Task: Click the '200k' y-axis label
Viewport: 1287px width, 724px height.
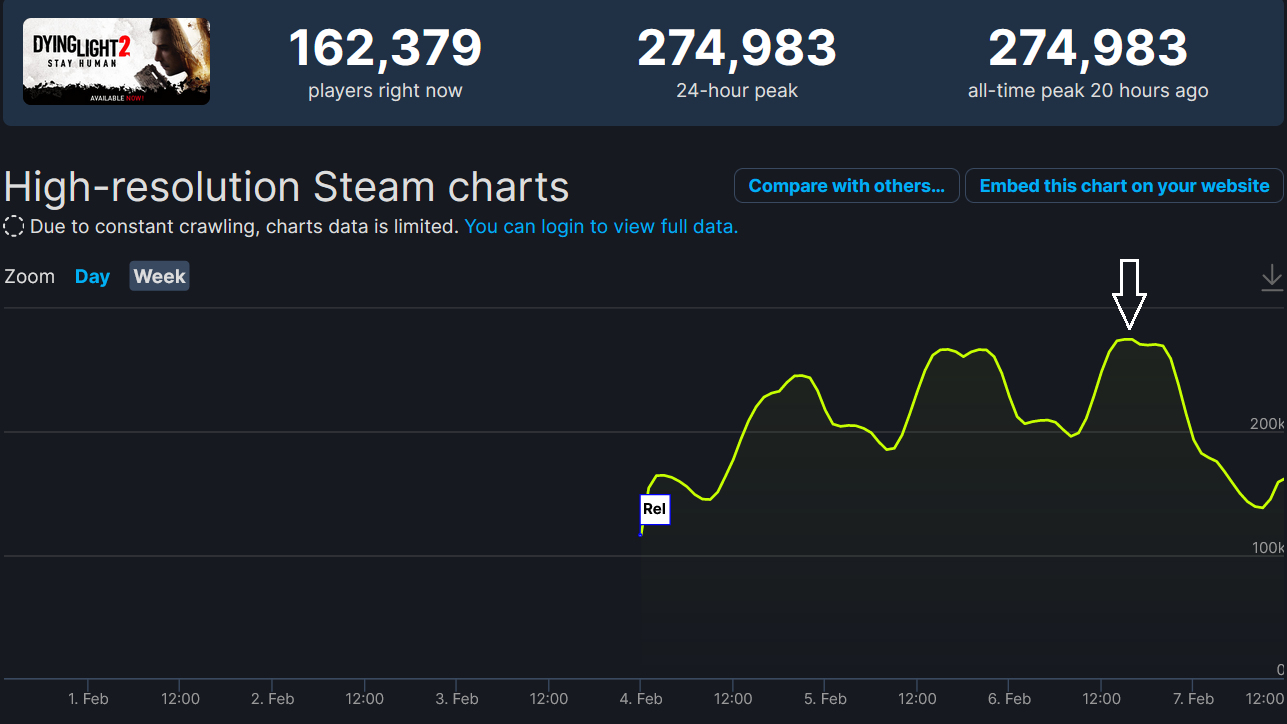Action: tap(1267, 424)
